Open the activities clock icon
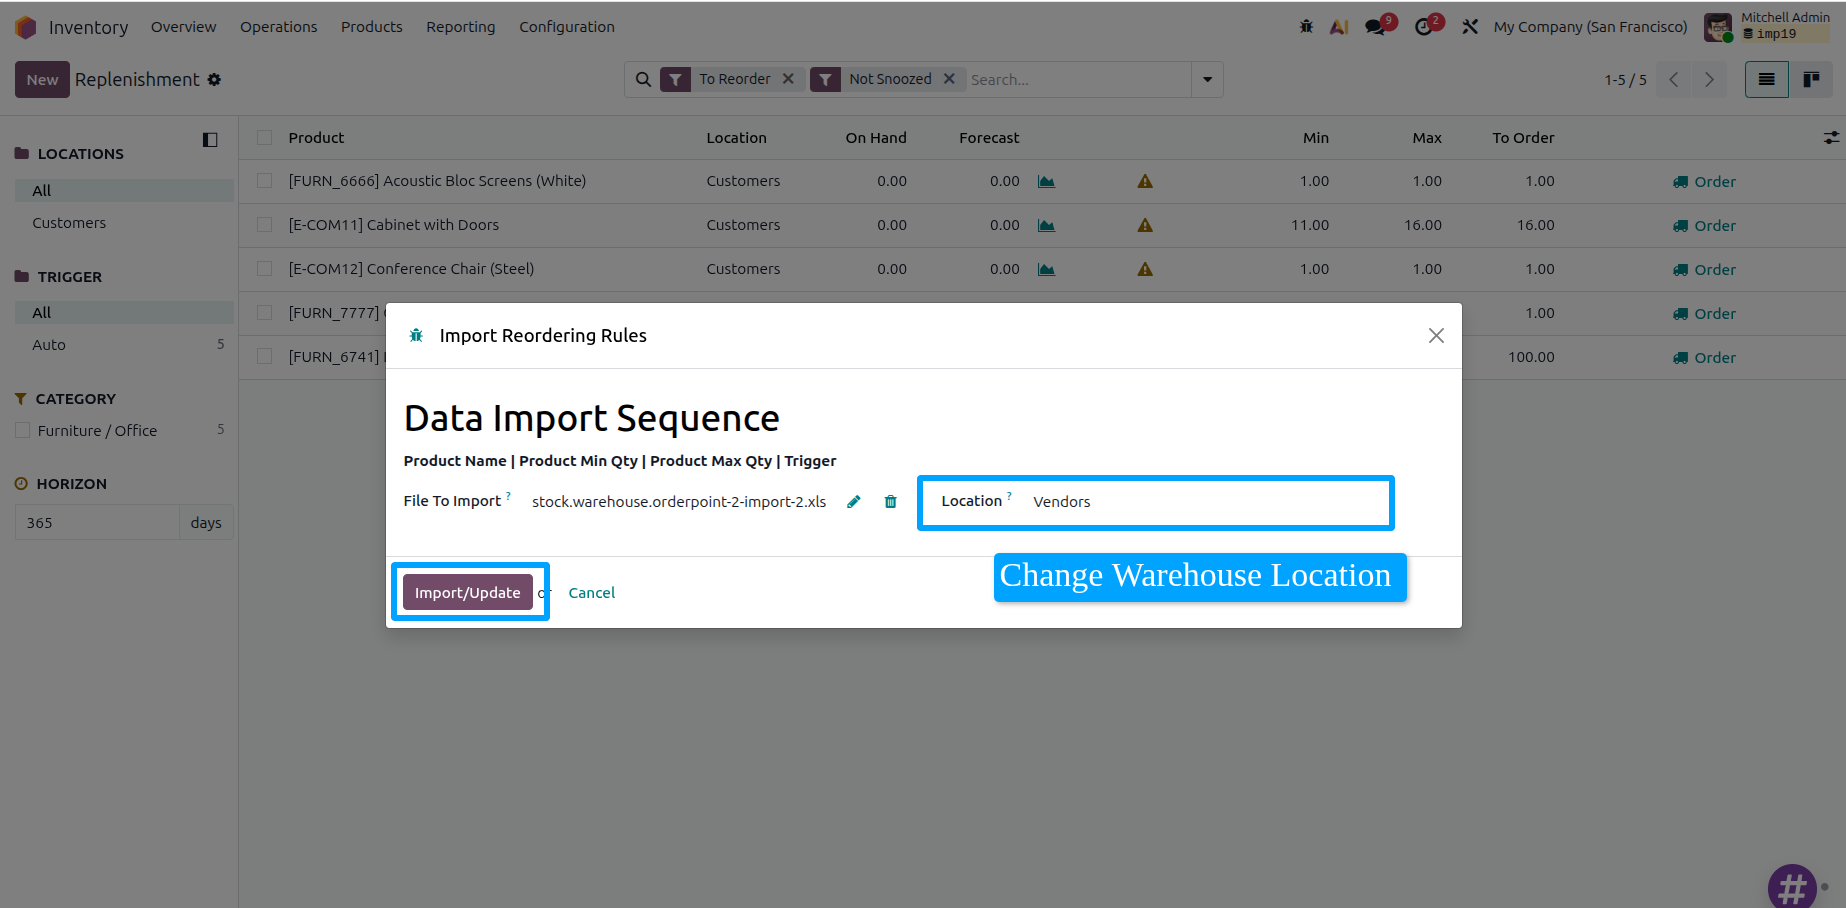This screenshot has height=908, width=1846. tap(1424, 27)
